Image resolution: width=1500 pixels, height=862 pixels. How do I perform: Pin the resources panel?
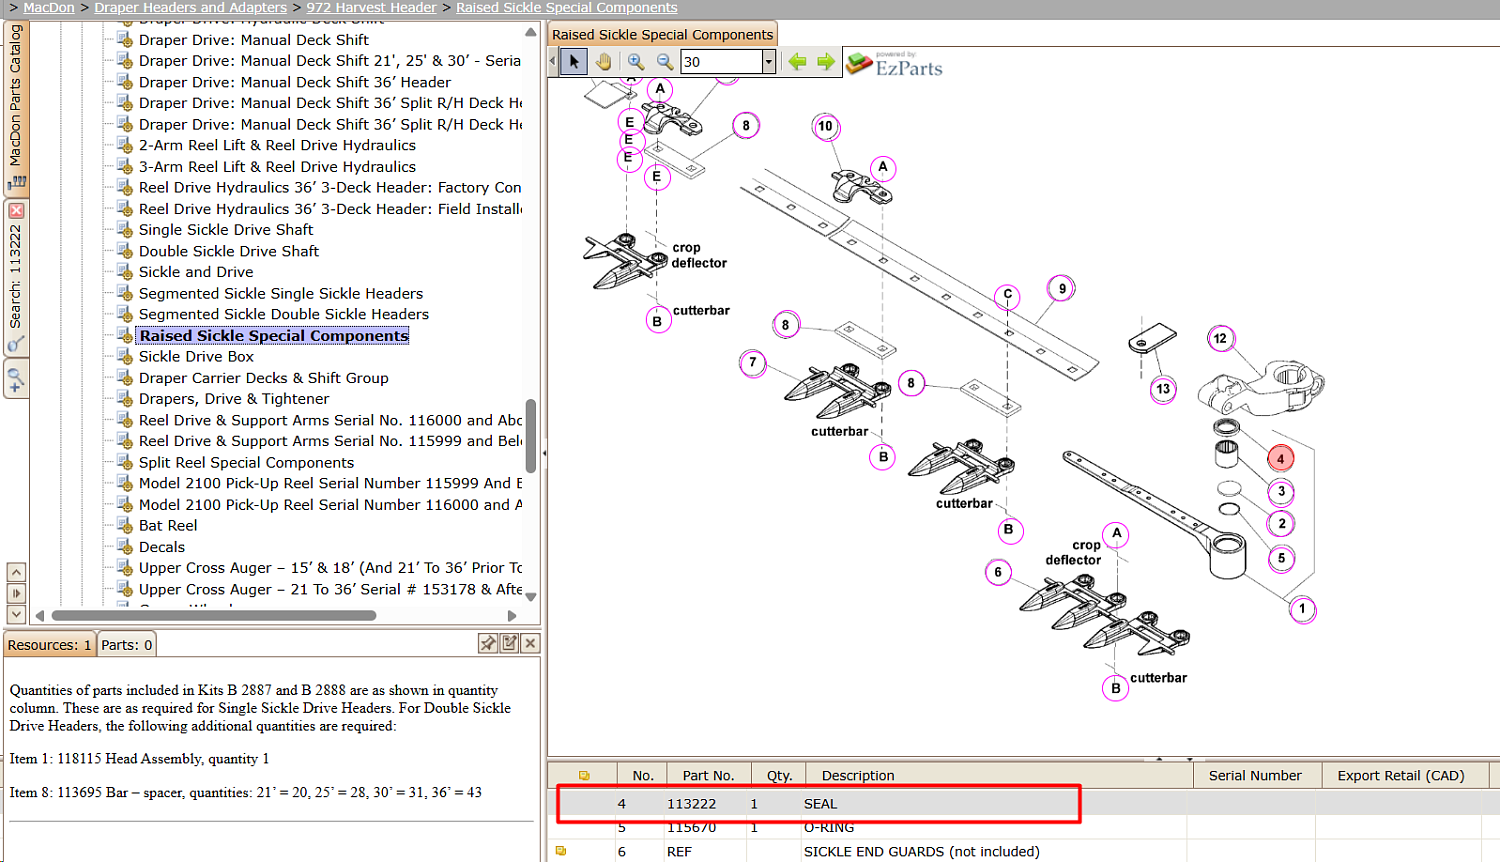click(x=488, y=643)
